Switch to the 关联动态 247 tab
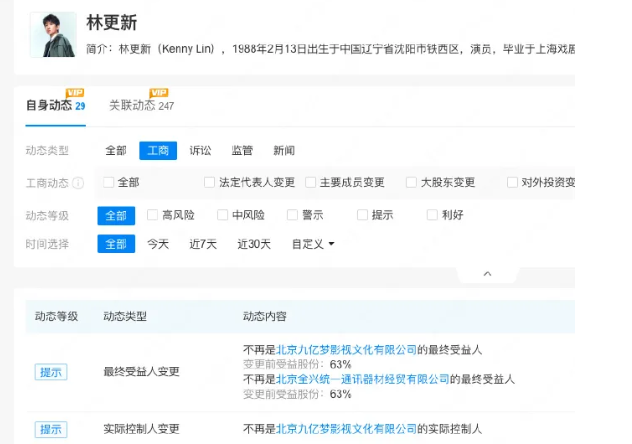632x444 pixels. click(141, 106)
